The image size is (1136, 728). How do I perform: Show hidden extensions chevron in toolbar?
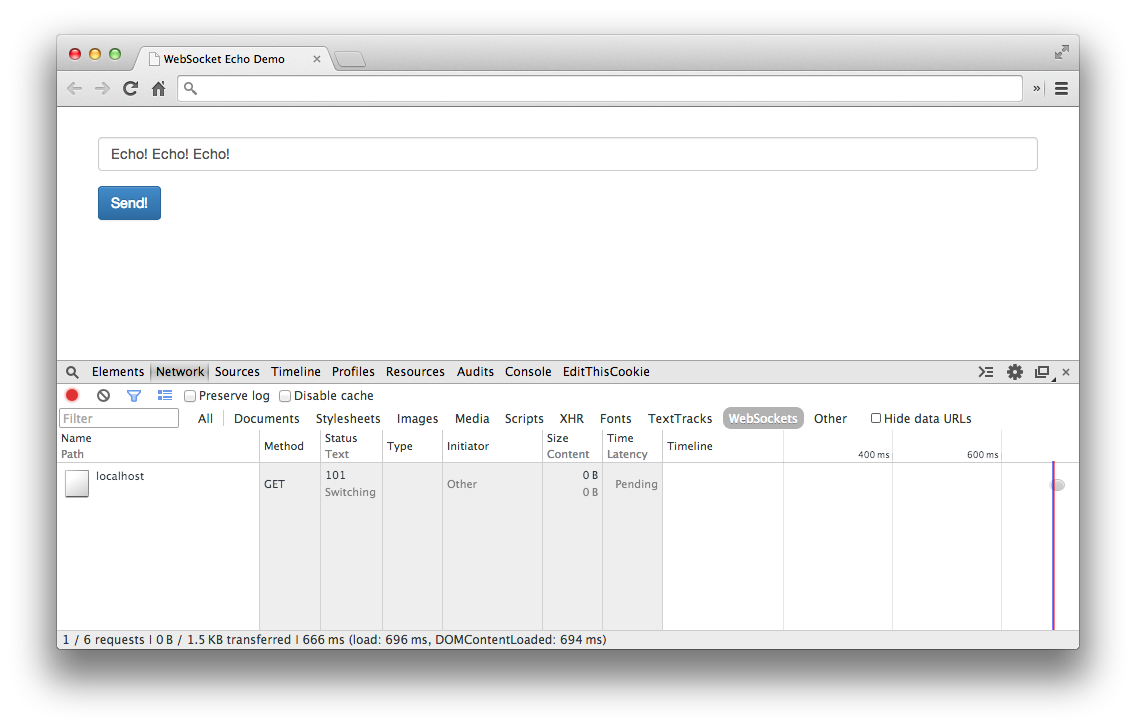pyautogui.click(x=1037, y=88)
